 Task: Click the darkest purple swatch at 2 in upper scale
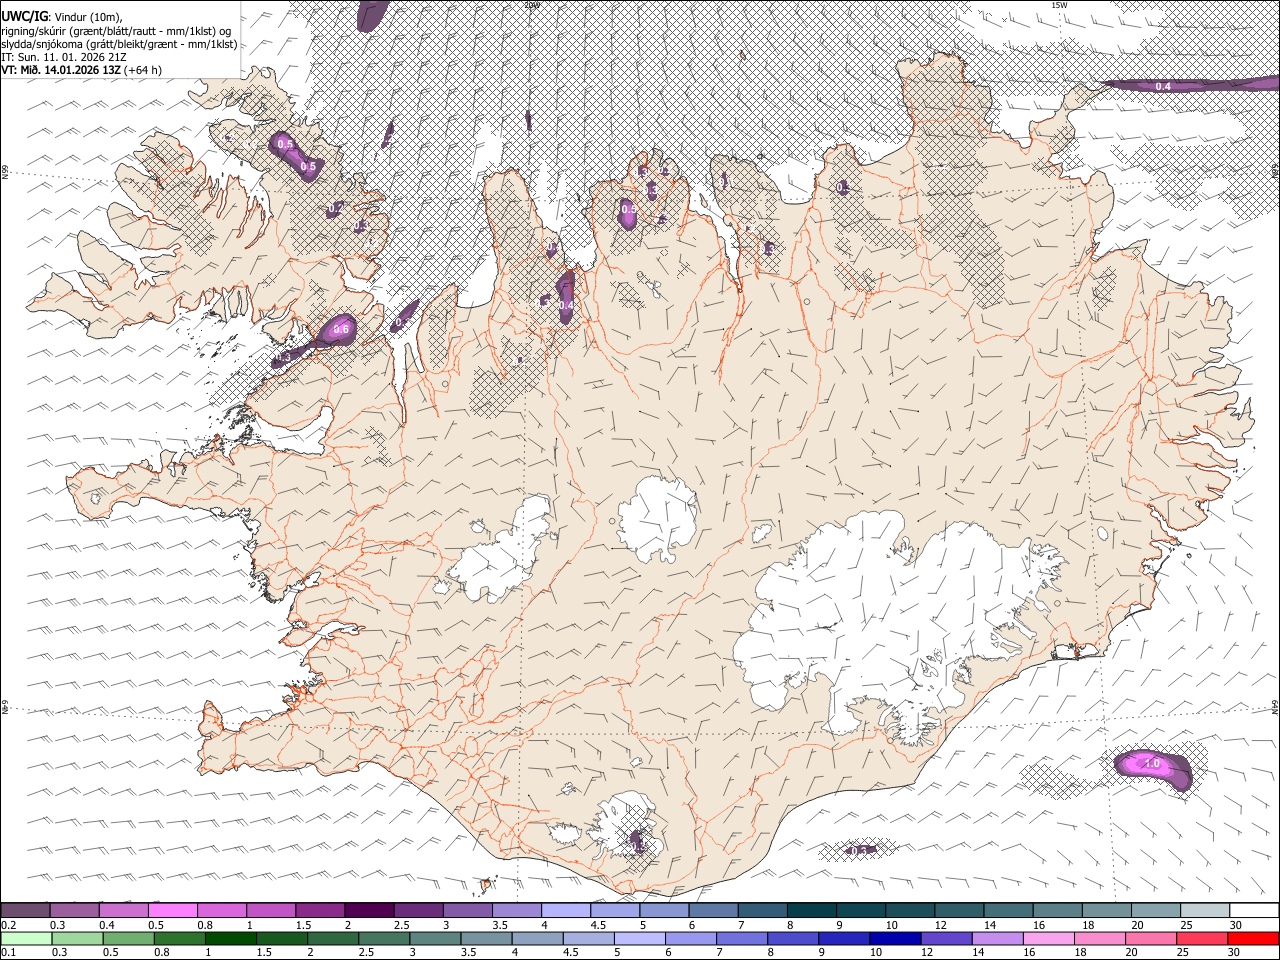369,911
